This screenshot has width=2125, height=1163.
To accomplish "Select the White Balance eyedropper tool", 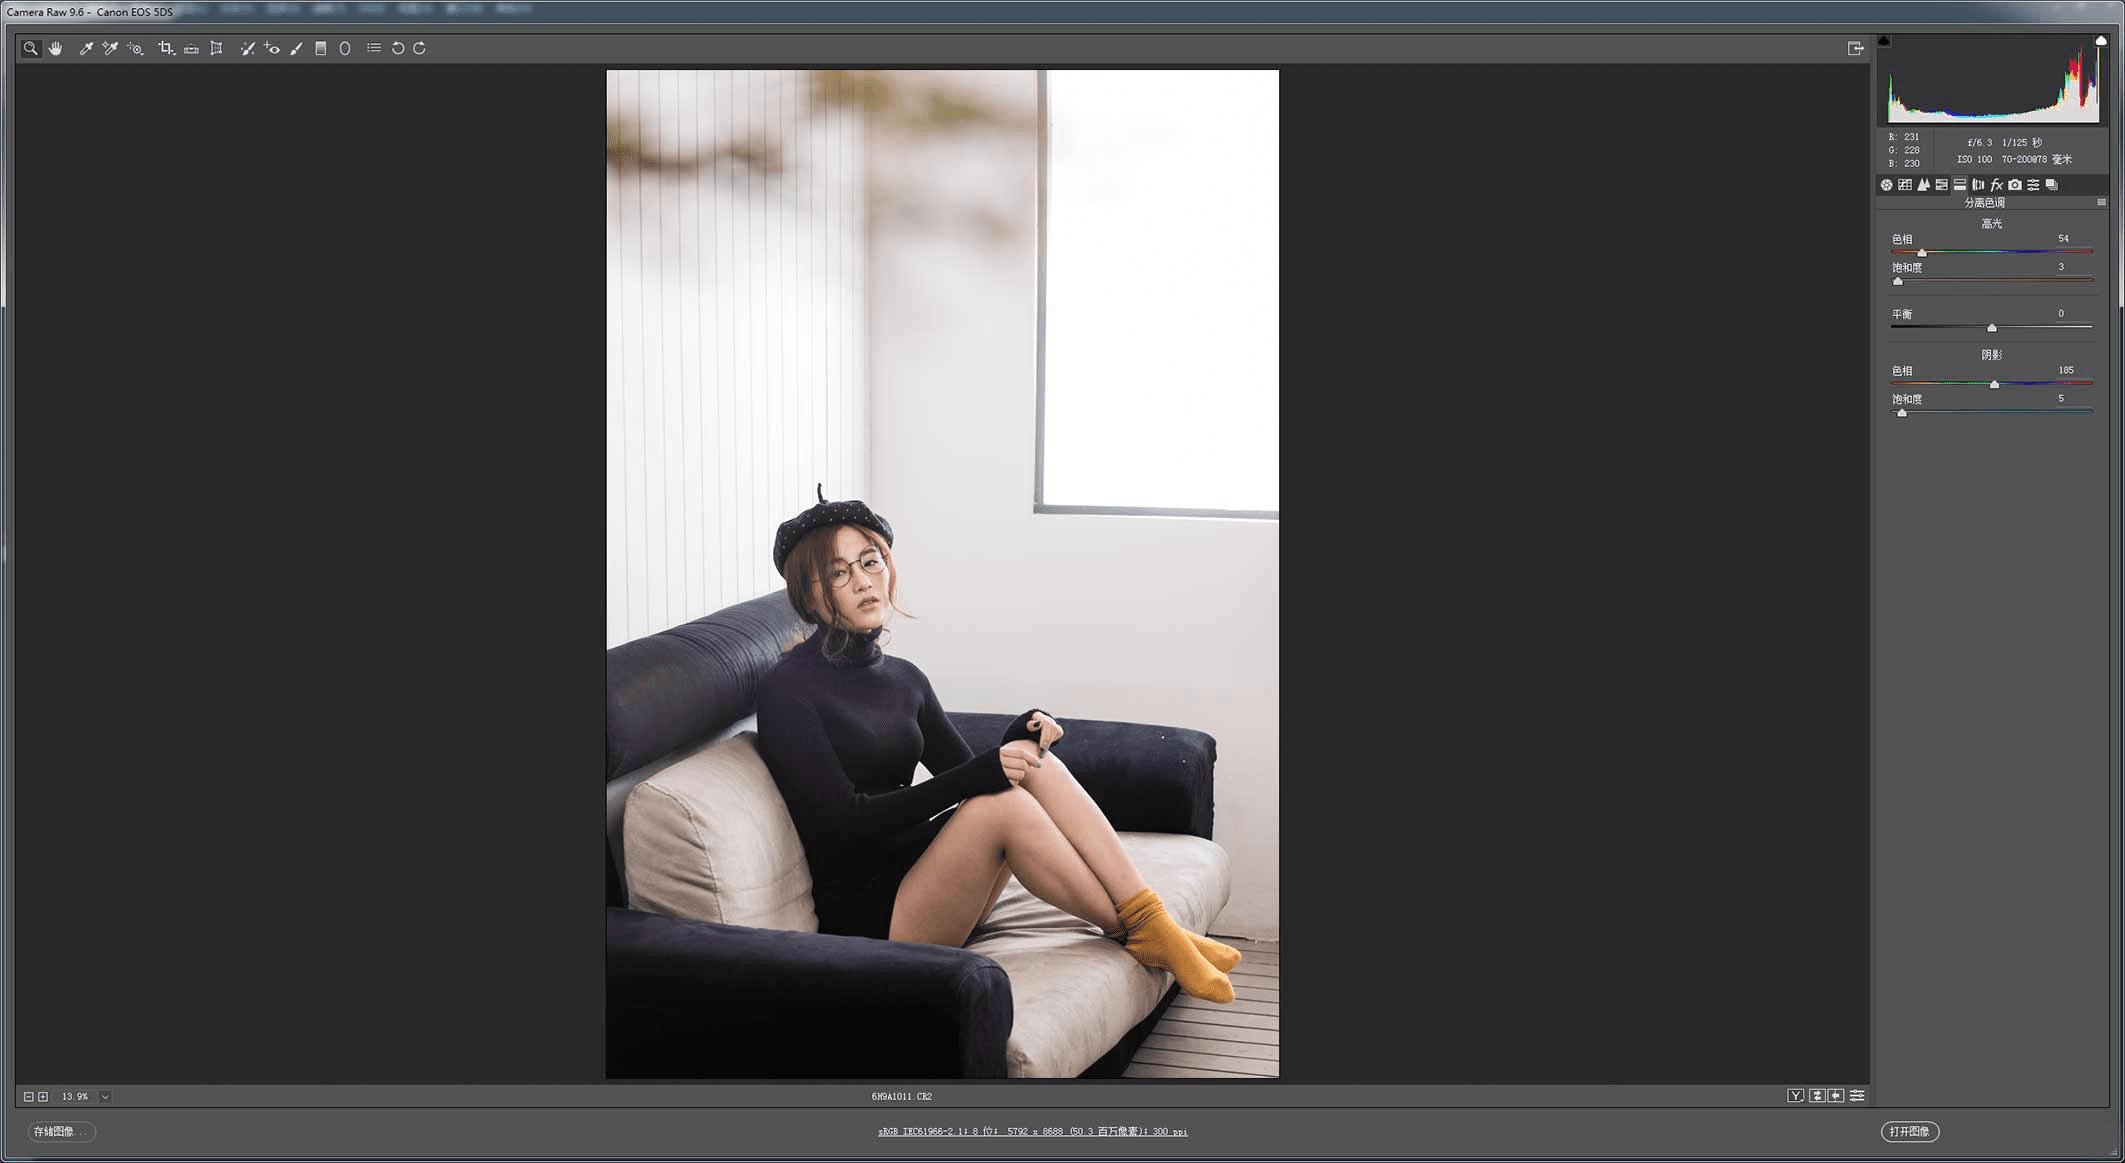I will [x=86, y=48].
